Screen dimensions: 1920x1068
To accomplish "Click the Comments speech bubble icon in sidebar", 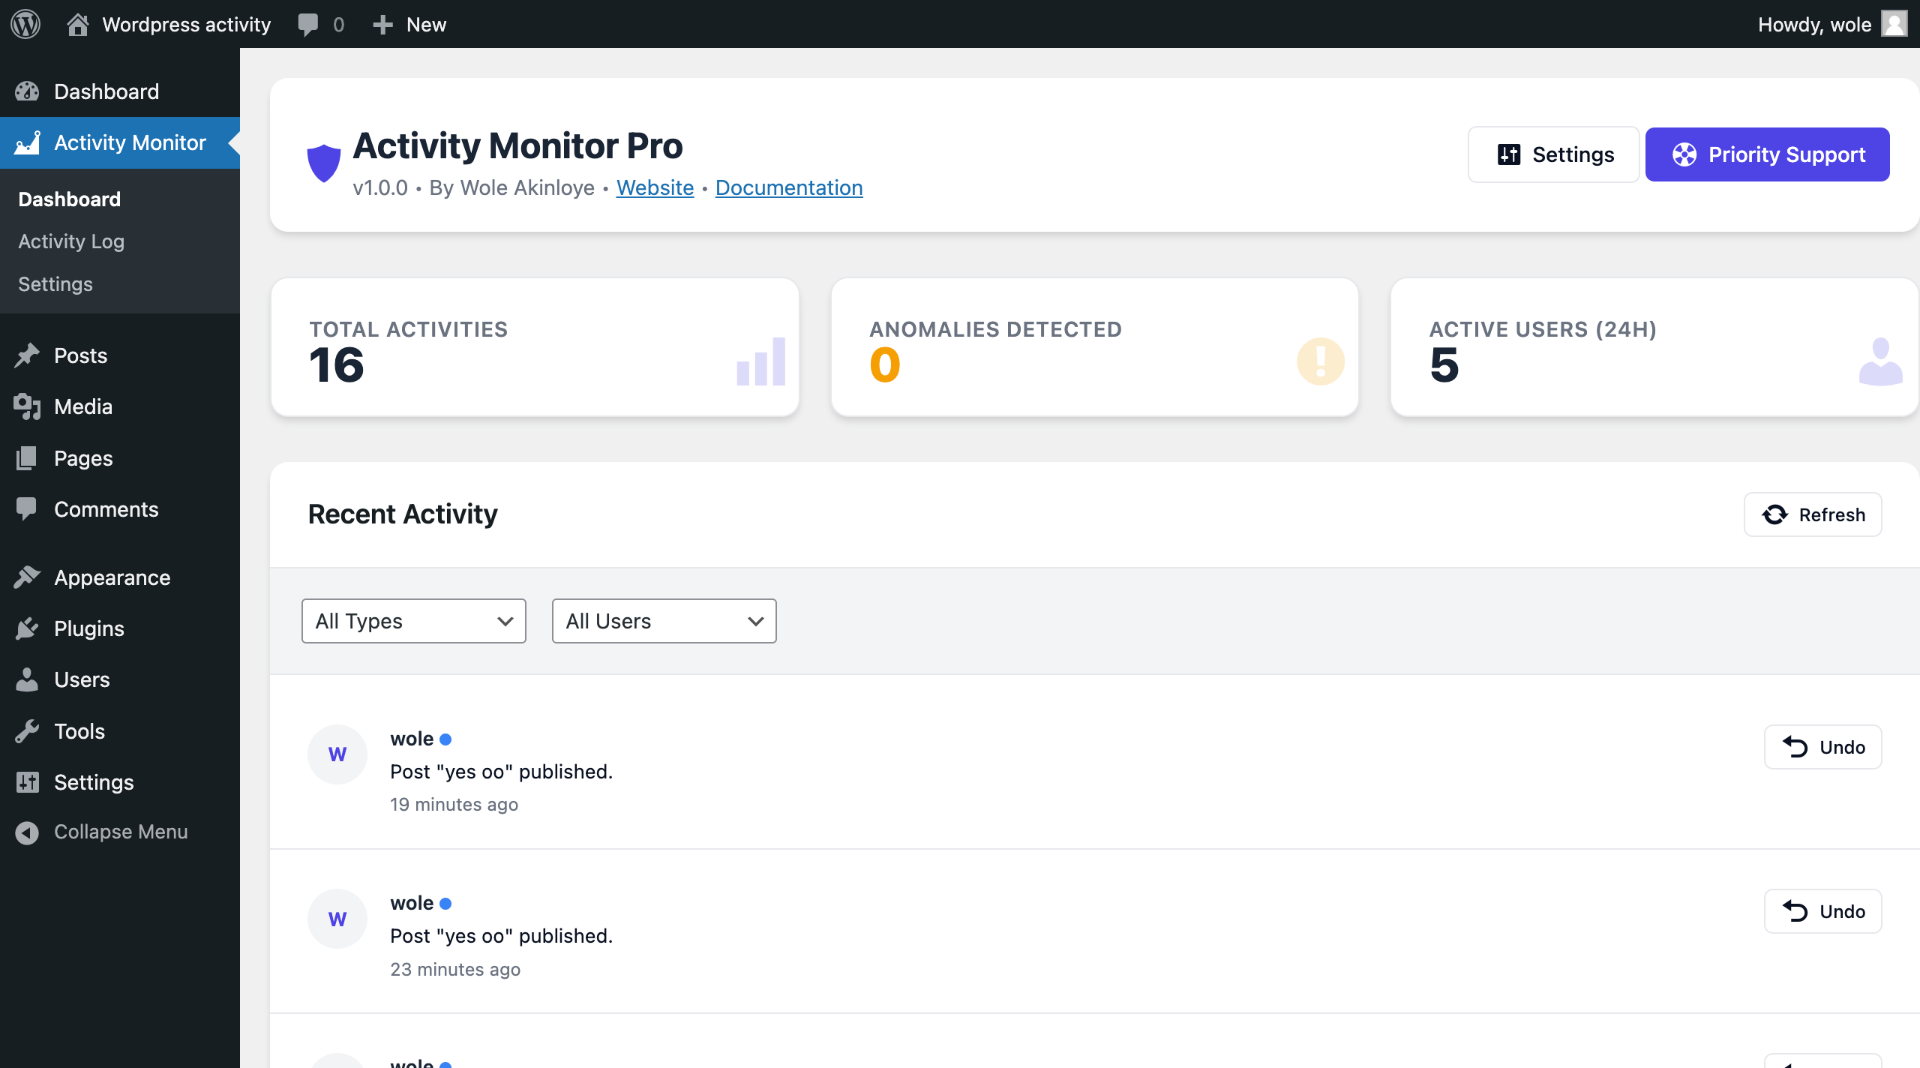I will [27, 509].
